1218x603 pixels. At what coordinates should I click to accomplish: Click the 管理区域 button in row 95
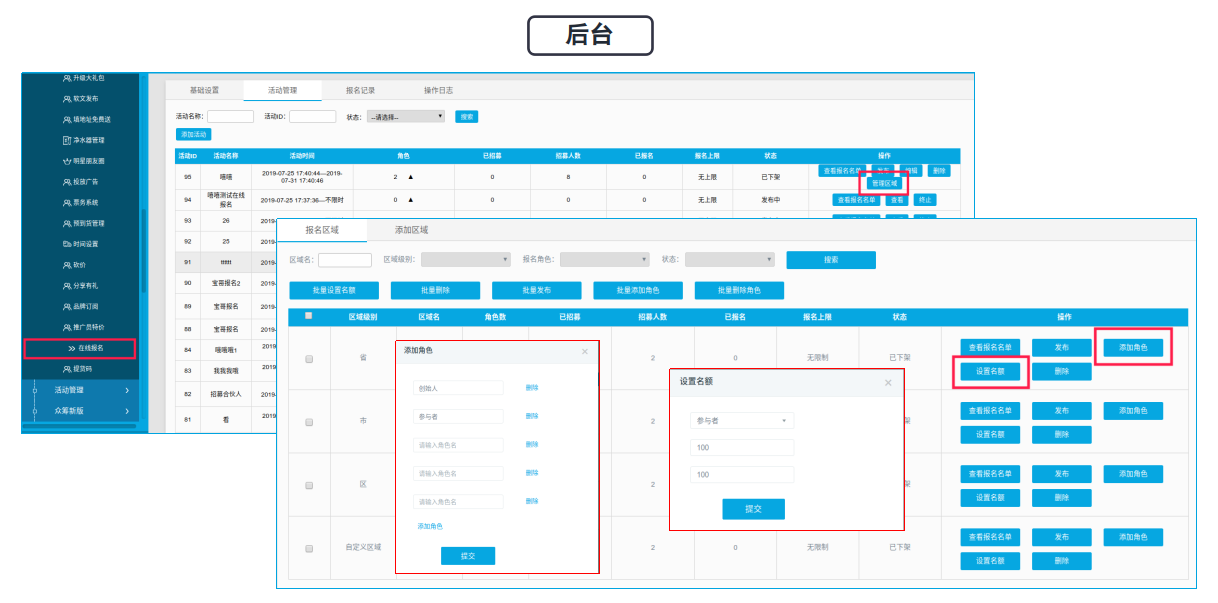(884, 183)
